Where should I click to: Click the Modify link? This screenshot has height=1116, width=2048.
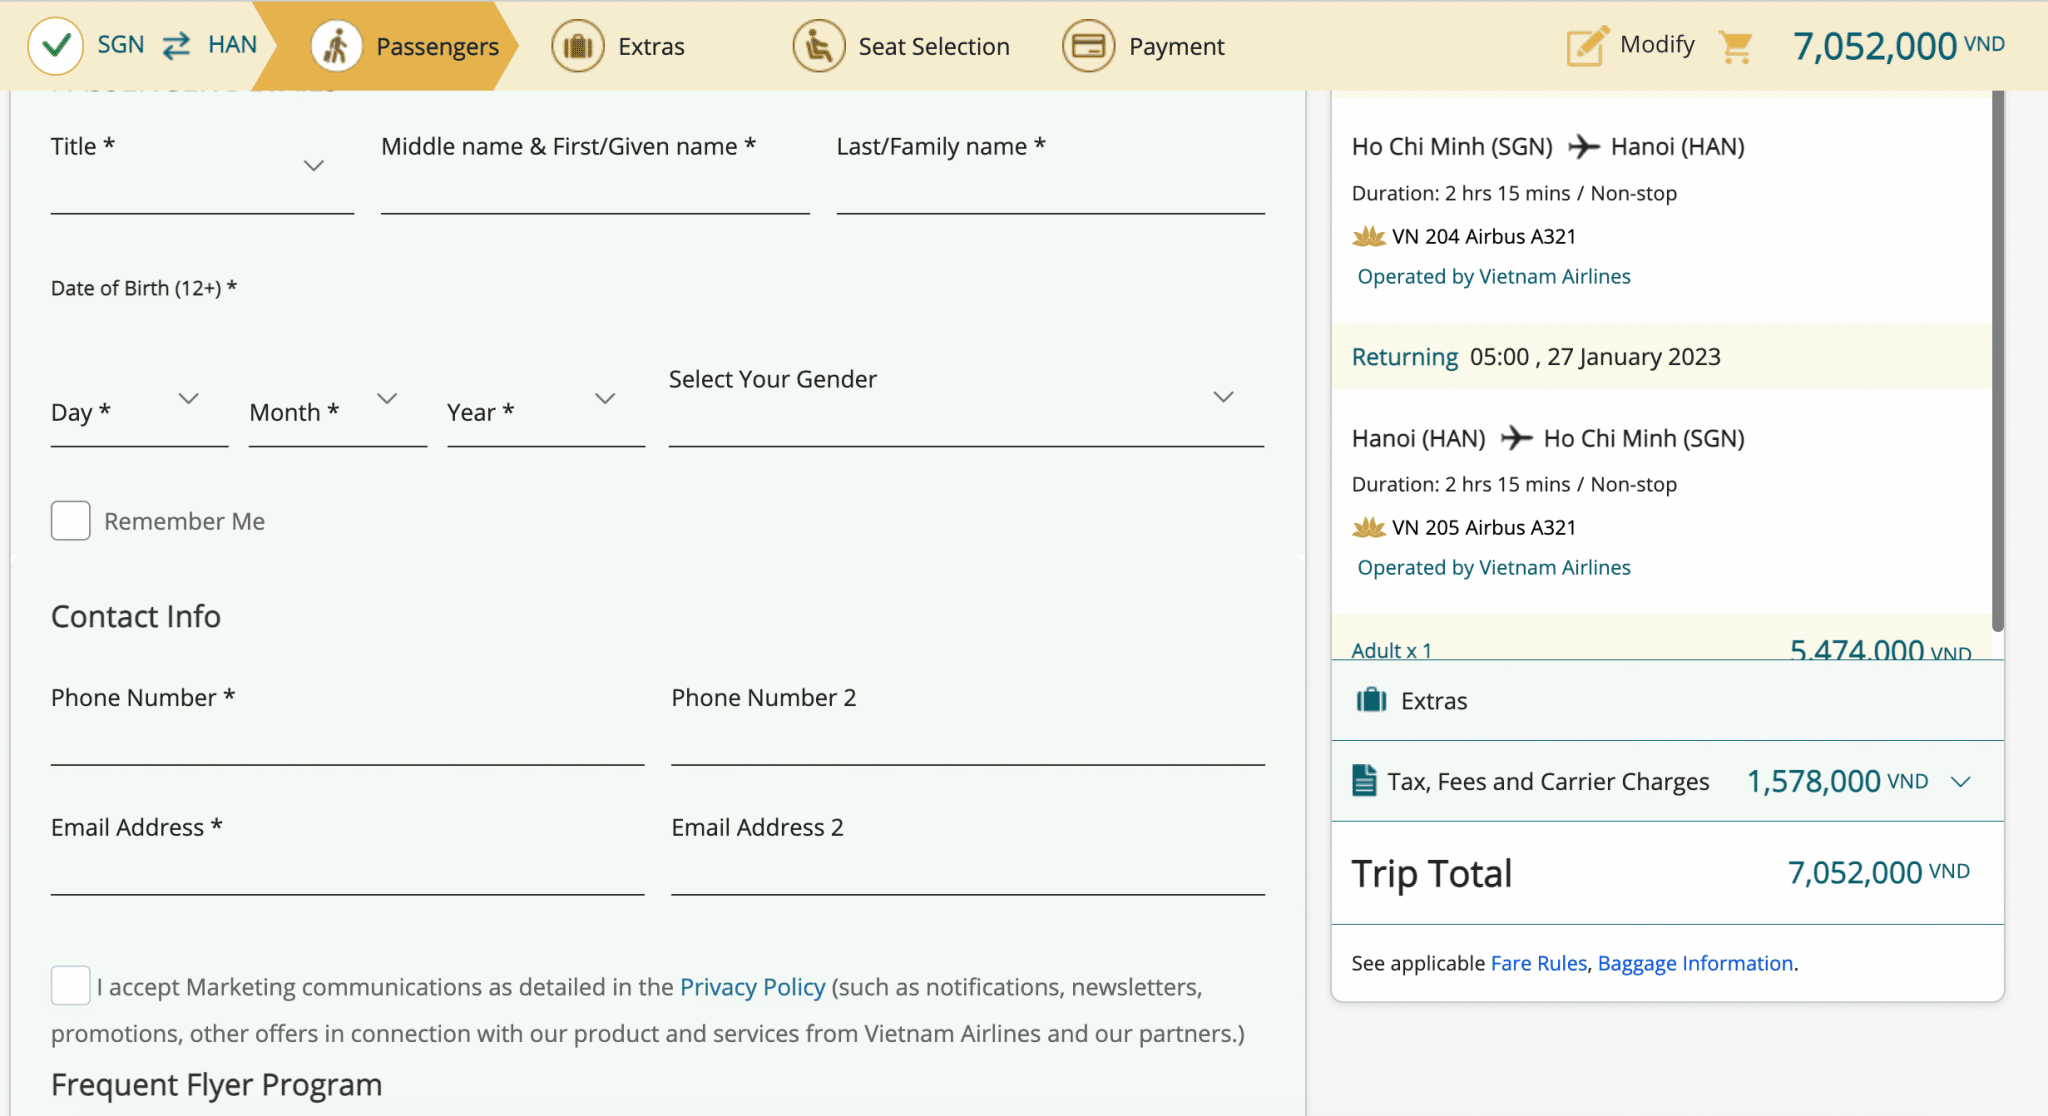point(1657,45)
